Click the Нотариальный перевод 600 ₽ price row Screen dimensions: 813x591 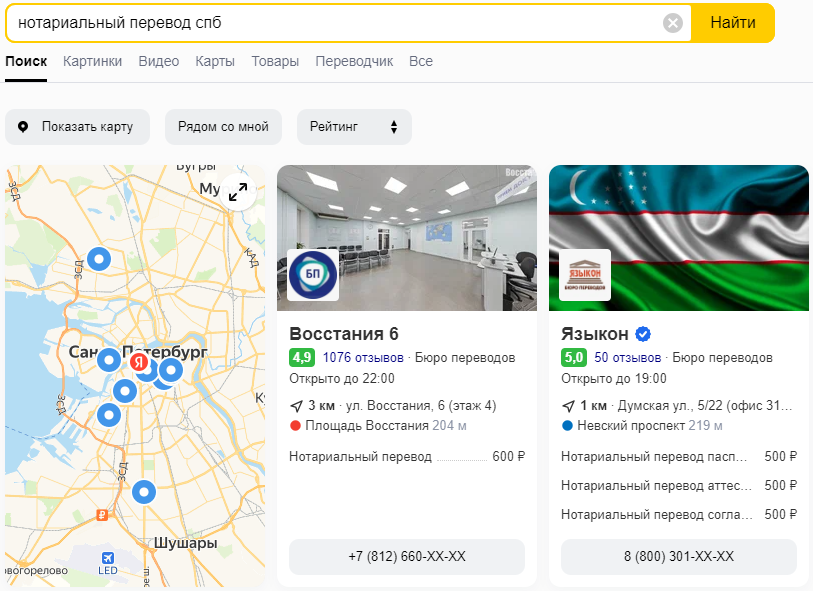point(407,456)
